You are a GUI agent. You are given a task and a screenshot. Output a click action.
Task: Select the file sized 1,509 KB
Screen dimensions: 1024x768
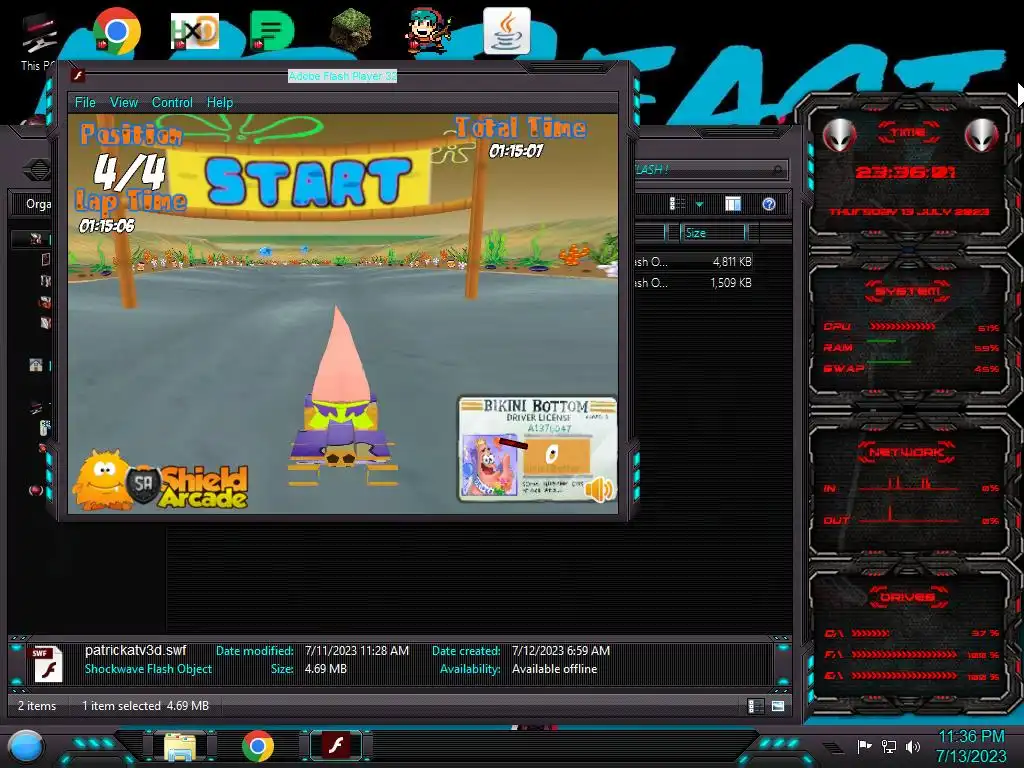(x=693, y=283)
